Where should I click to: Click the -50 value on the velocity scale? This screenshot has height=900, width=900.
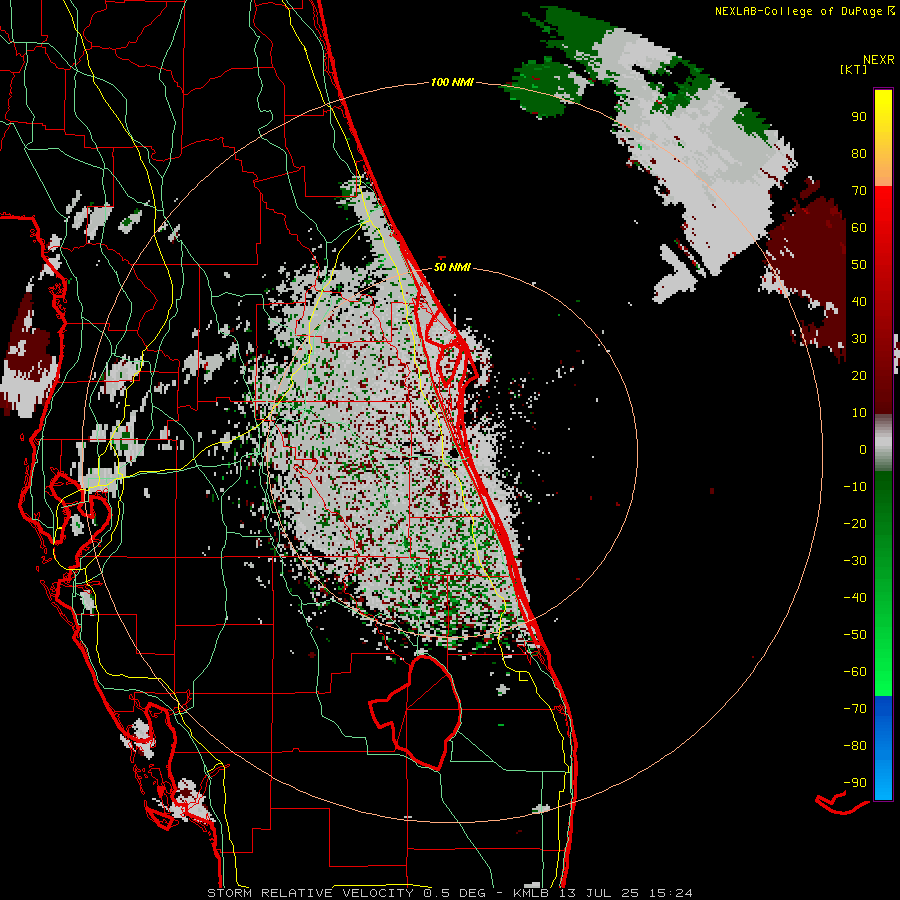pos(855,635)
